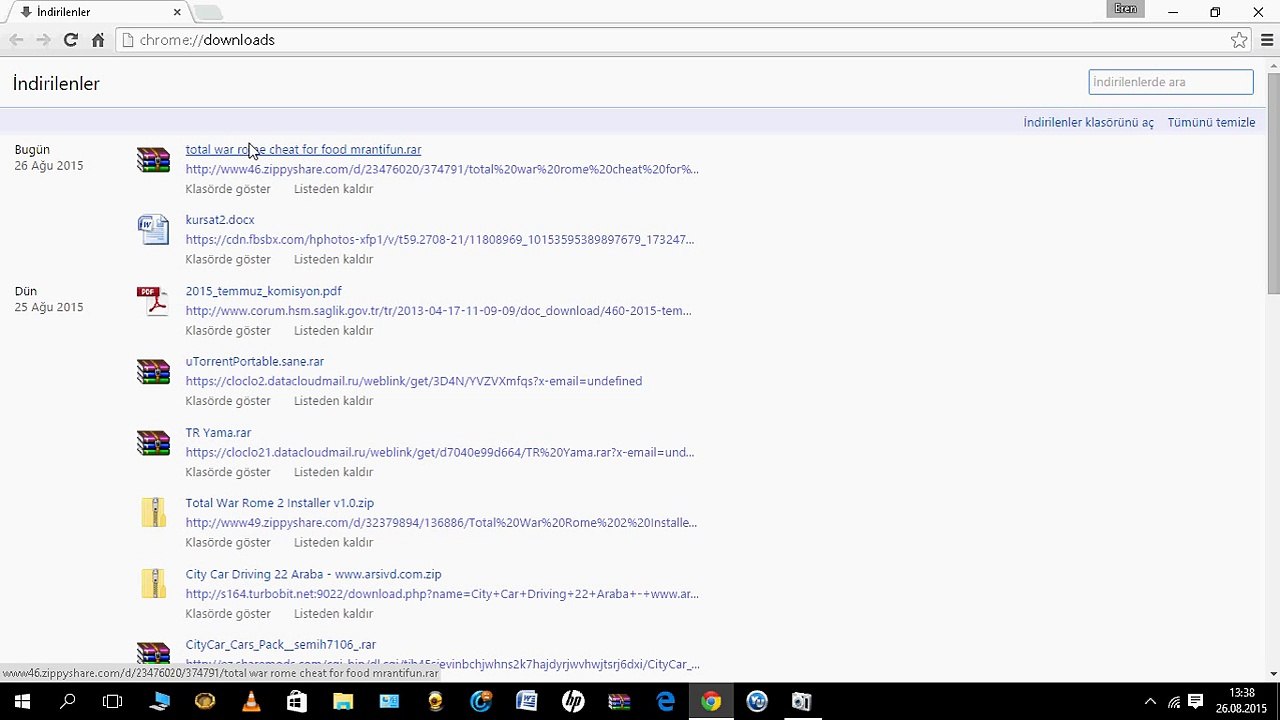Click Klasörde göster for total war rome cheat

[228, 189]
